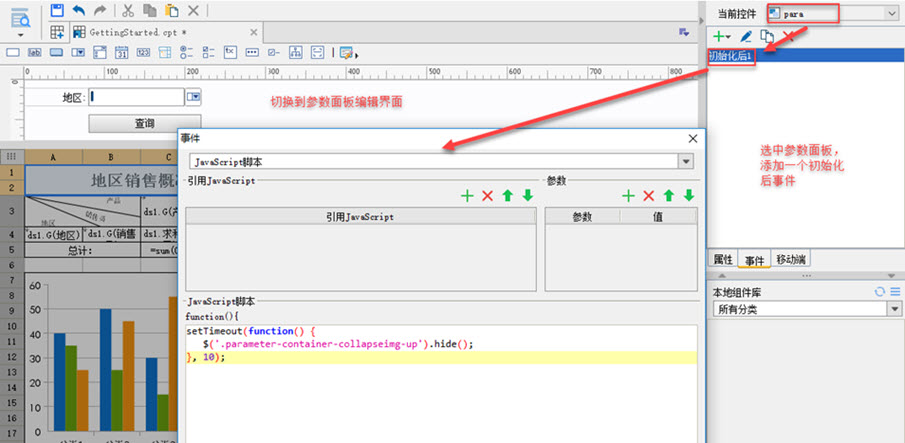The width and height of the screenshot is (905, 443).
Task: Select the 总计: cell
Action: pos(83,250)
